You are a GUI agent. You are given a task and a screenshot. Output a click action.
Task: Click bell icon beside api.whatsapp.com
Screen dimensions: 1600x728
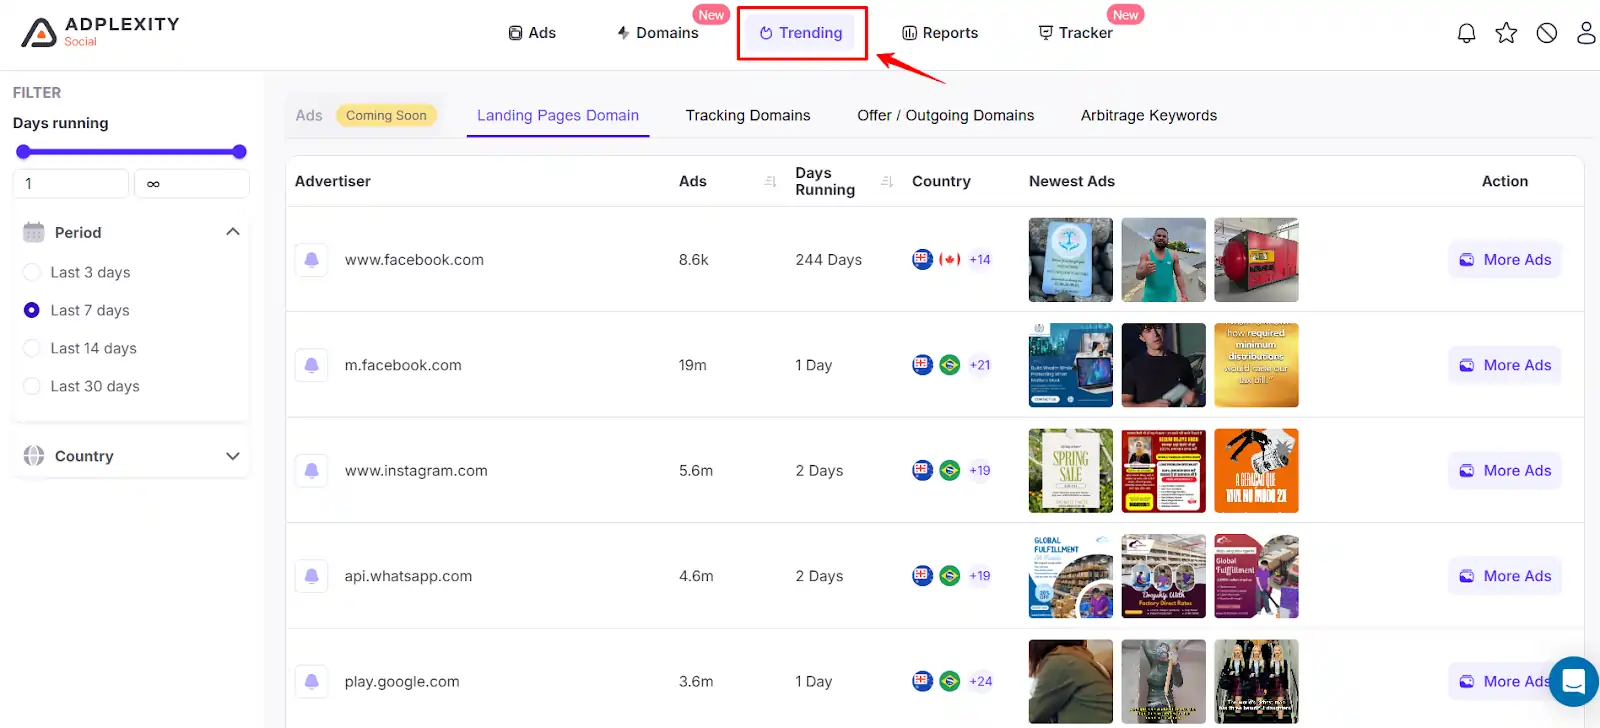[x=311, y=576]
